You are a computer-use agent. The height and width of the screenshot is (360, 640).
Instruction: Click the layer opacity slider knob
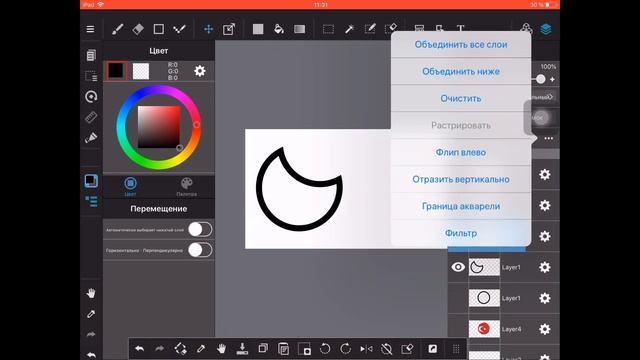click(540, 79)
